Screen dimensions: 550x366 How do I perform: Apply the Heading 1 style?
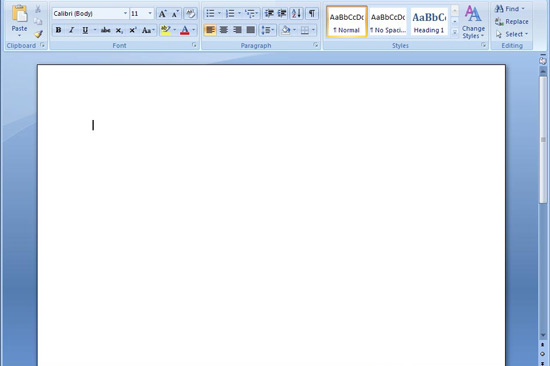coord(429,22)
